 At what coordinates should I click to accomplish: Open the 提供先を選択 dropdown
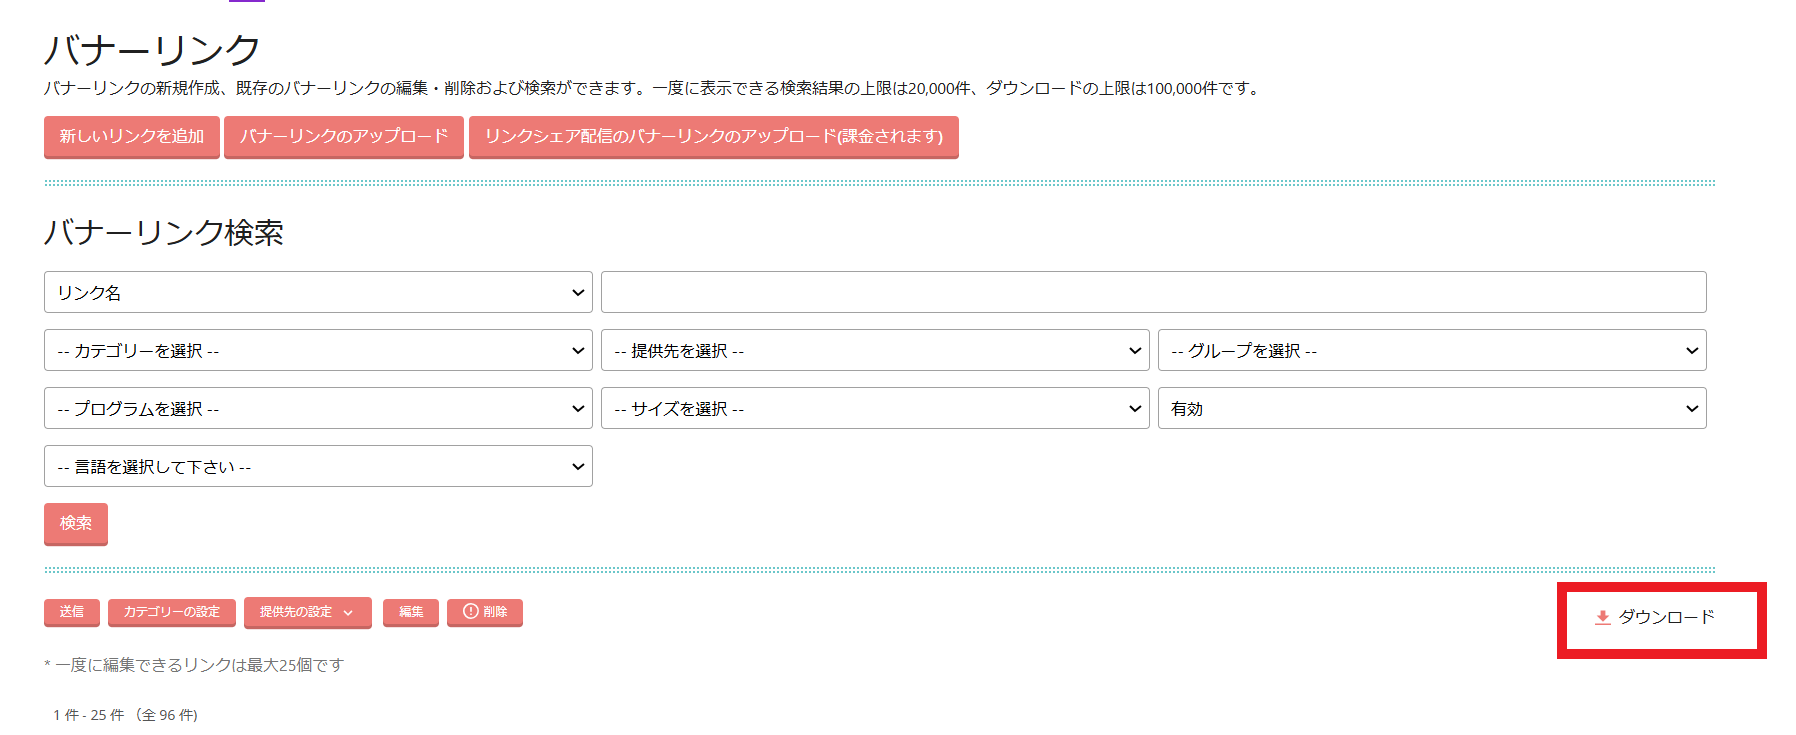(x=874, y=350)
